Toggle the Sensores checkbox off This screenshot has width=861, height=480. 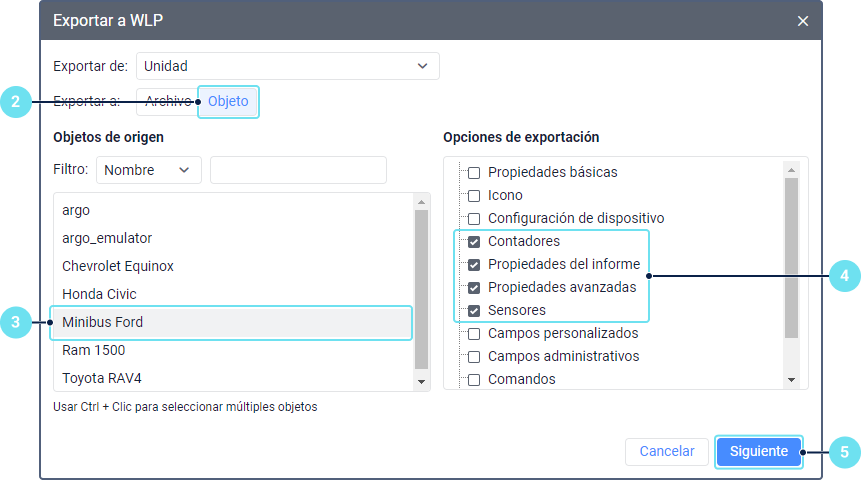pos(474,310)
